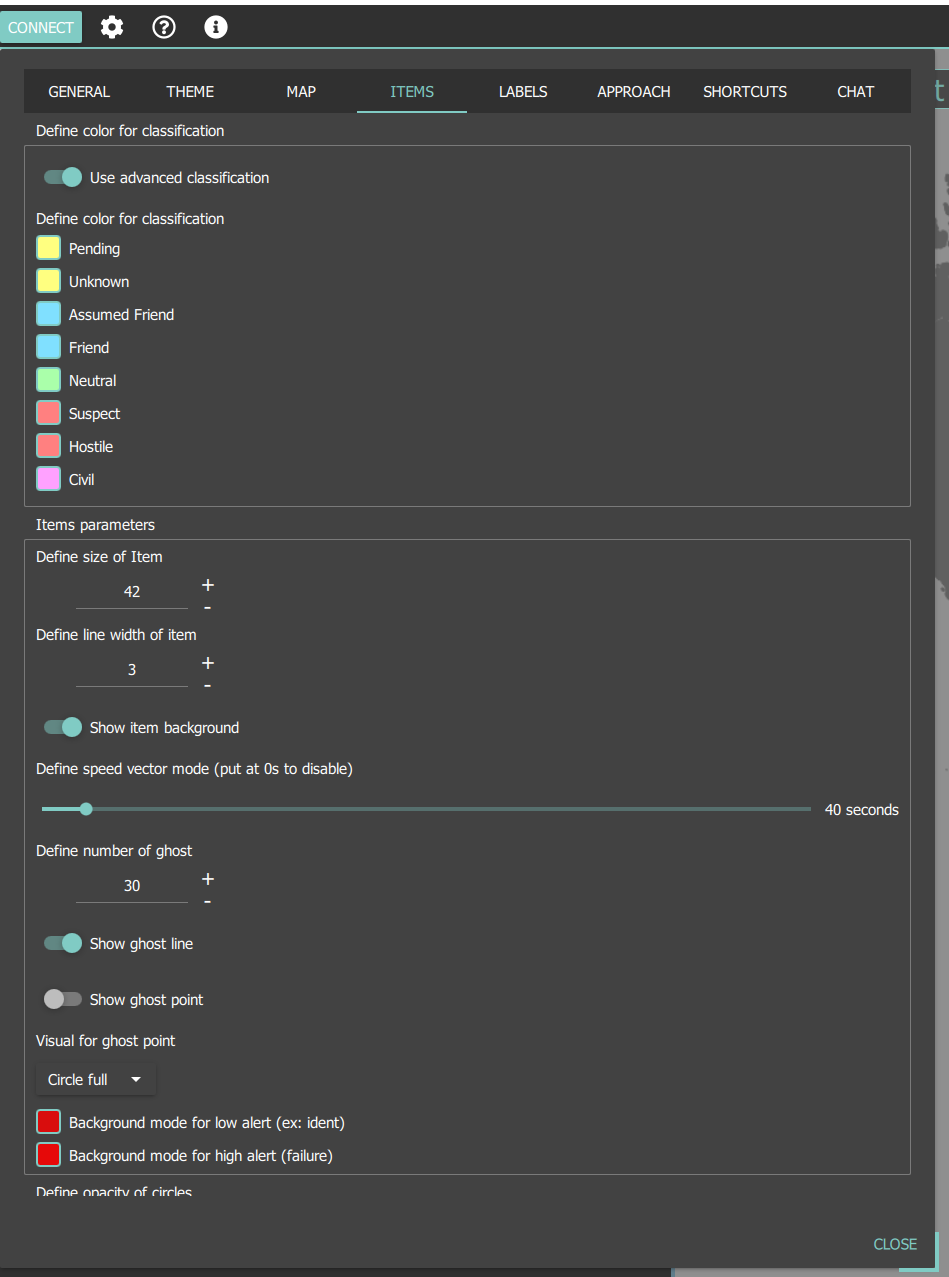Viewport: 949px width, 1277px height.
Task: Pick the Unknown classification color swatch
Action: tap(48, 281)
